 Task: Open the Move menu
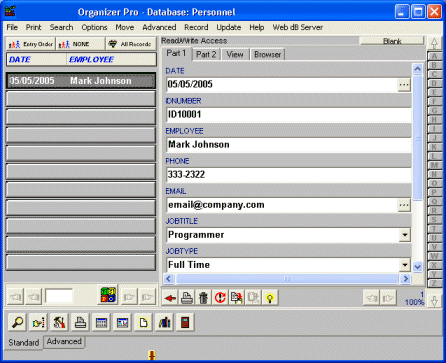pyautogui.click(x=125, y=27)
